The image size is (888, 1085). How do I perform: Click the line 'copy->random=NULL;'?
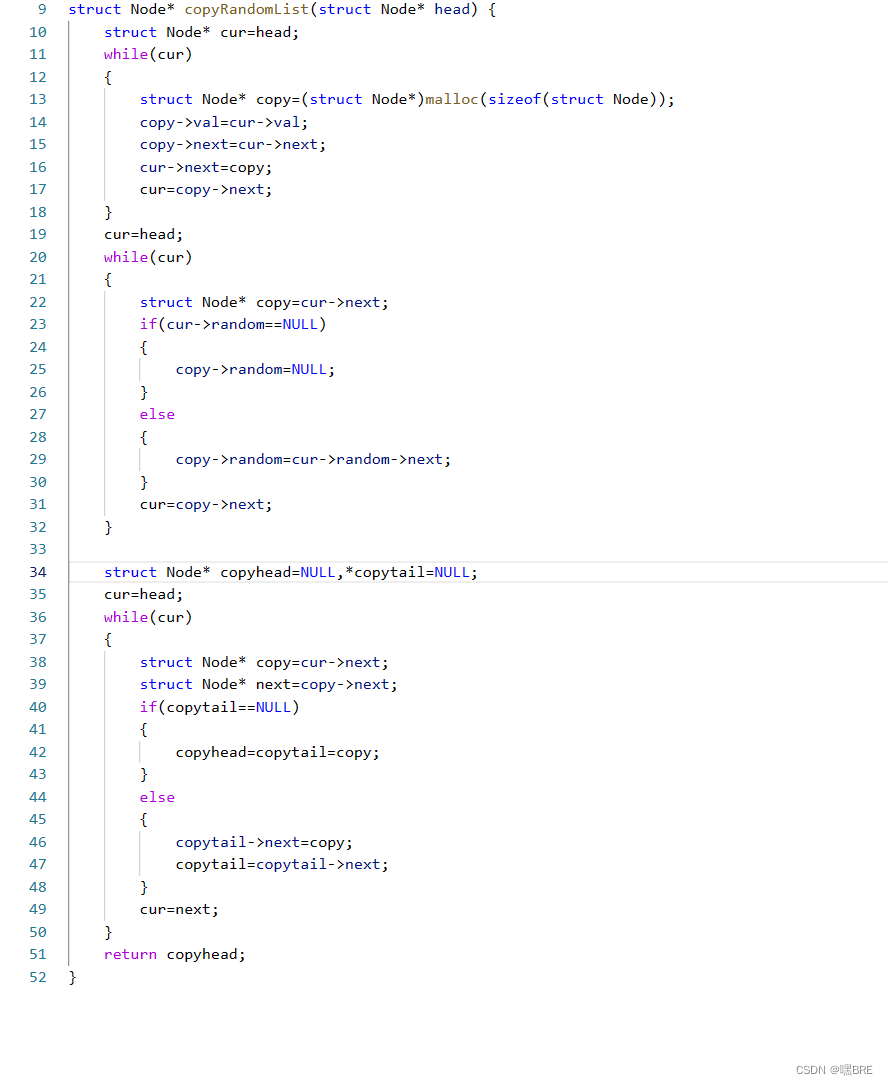click(x=255, y=370)
